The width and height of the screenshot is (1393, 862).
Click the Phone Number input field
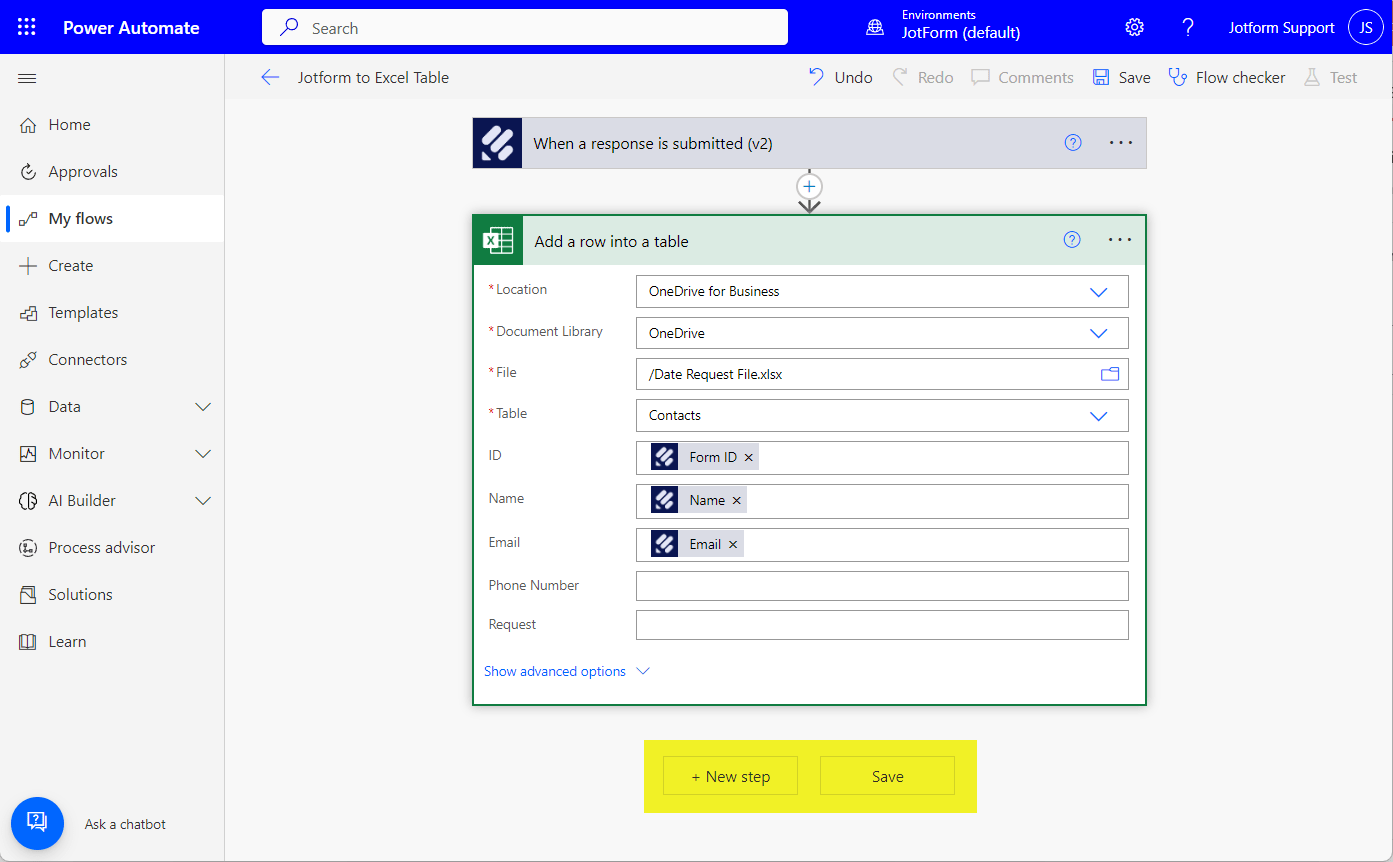tap(881, 586)
